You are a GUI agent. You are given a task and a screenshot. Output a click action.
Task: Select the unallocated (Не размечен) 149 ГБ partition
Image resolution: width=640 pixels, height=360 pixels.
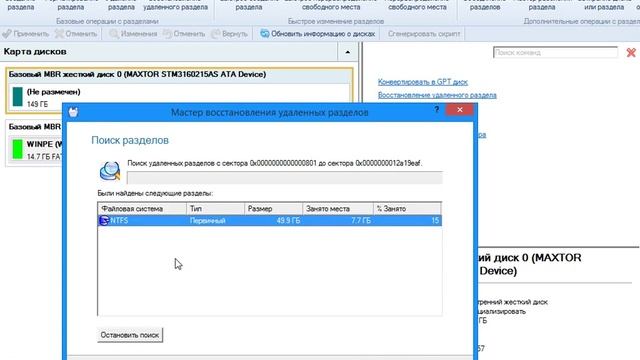179,98
